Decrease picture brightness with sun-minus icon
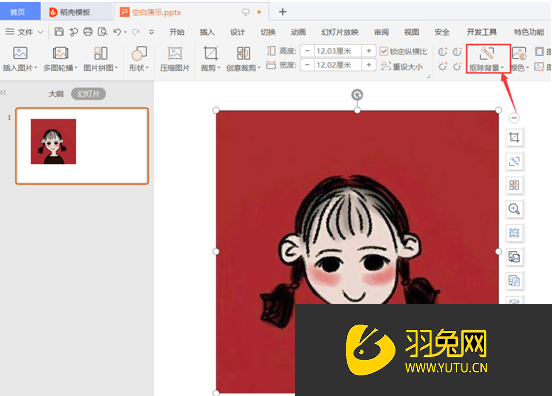 (x=457, y=66)
